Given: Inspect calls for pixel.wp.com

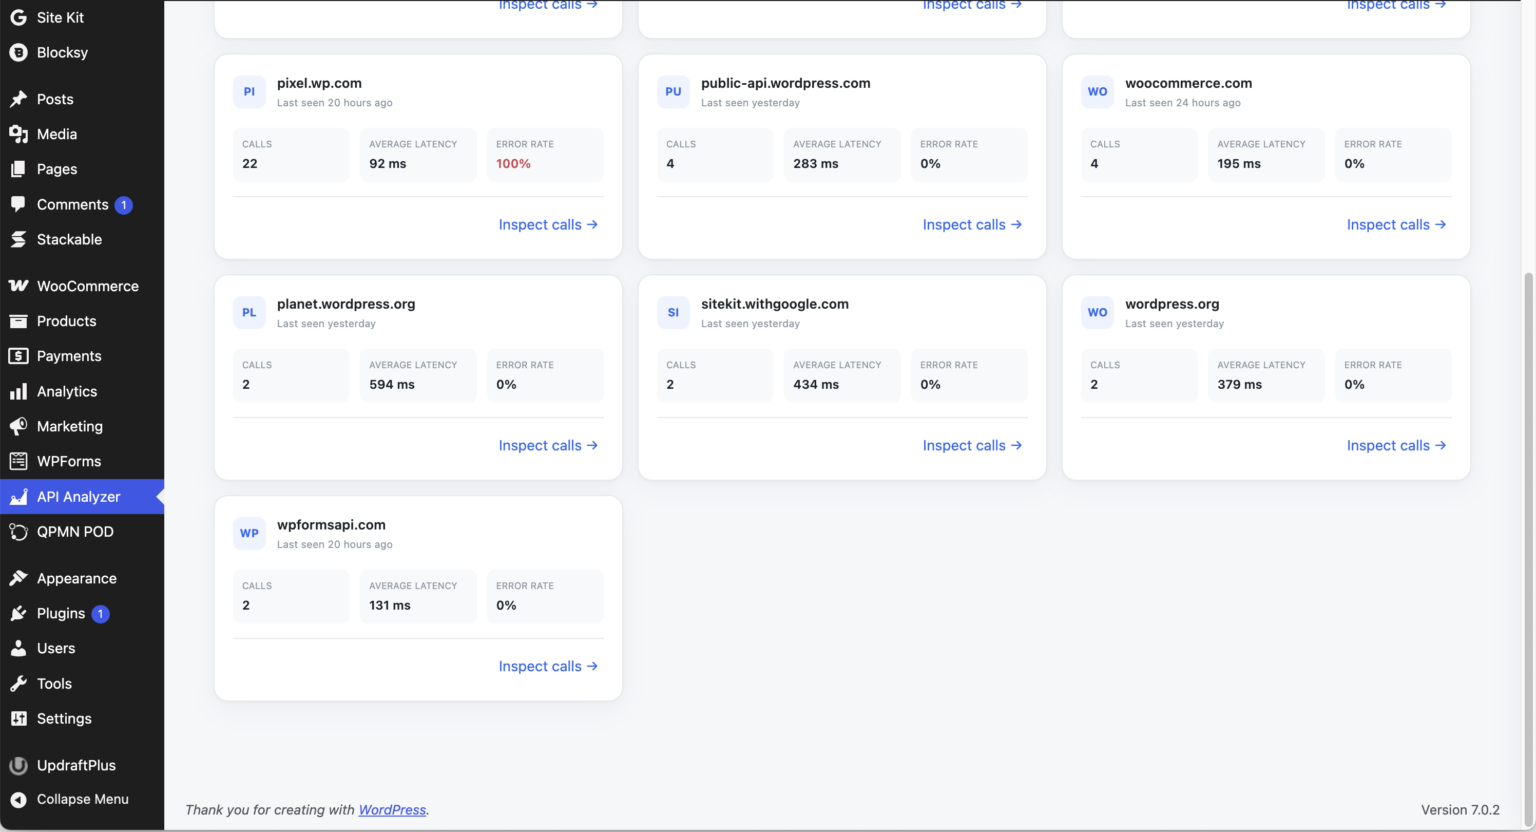Looking at the screenshot, I should (548, 225).
